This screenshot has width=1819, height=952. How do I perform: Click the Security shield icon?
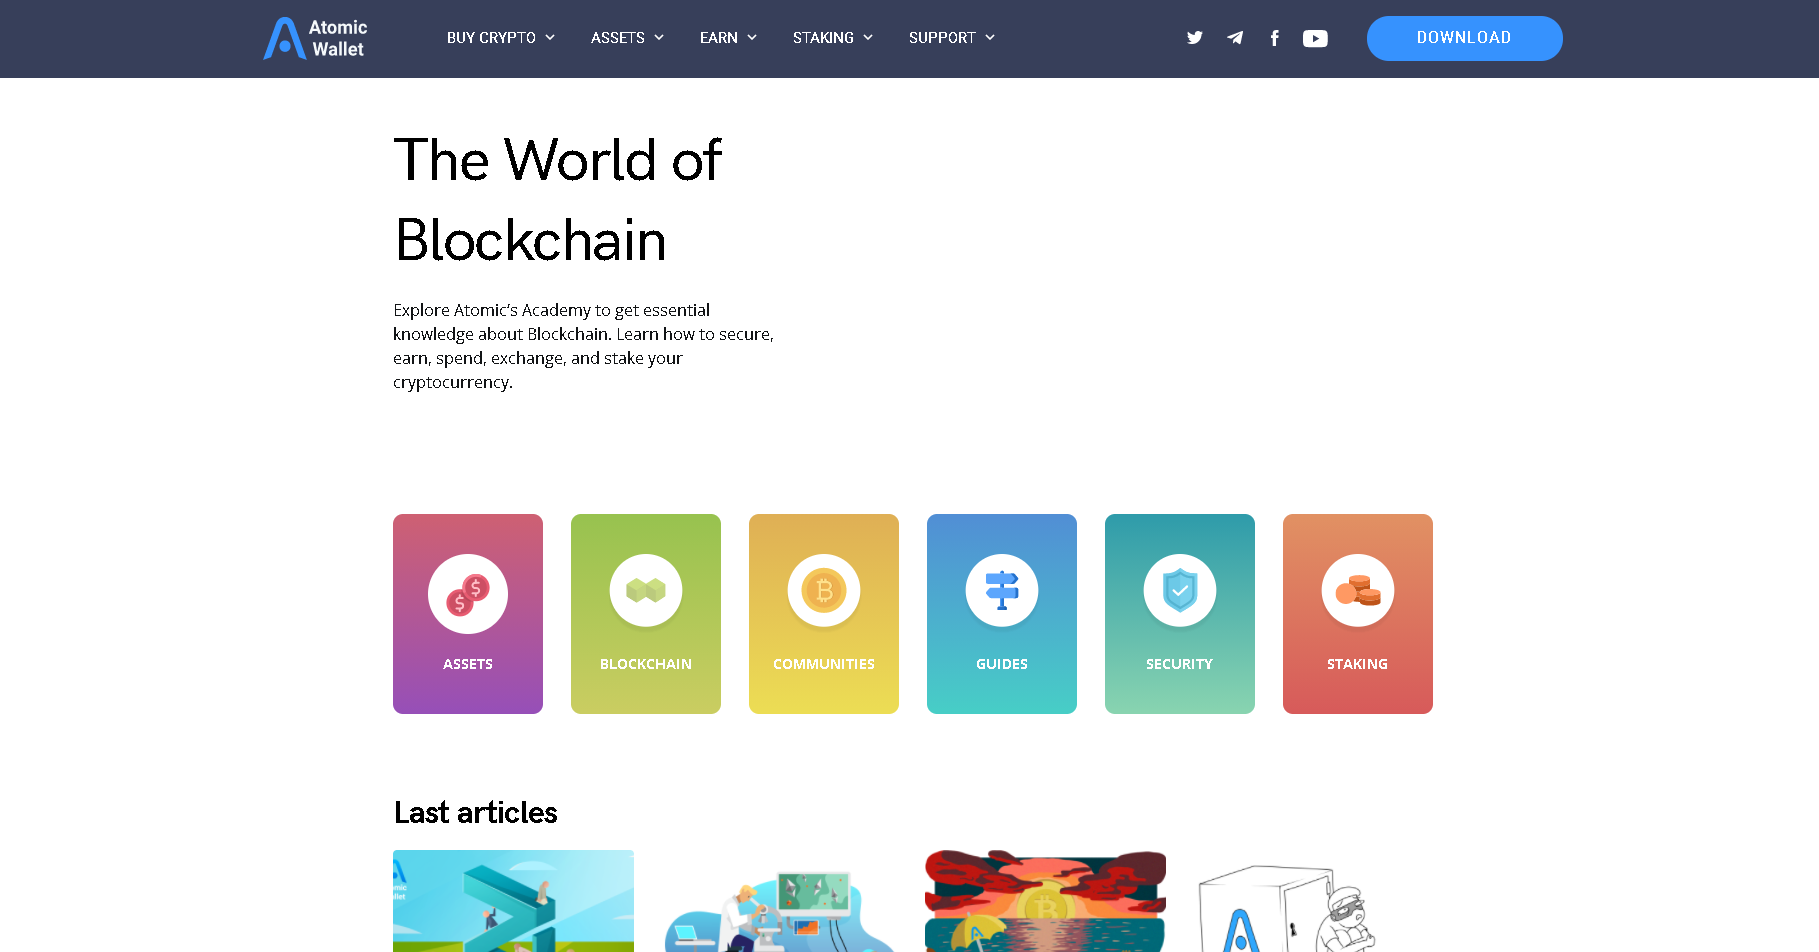[x=1180, y=591]
